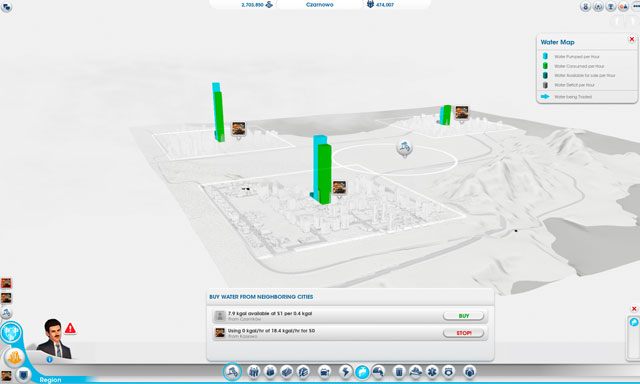
Task: Open the Roads tool in the bottom toolbar
Action: tap(232, 372)
